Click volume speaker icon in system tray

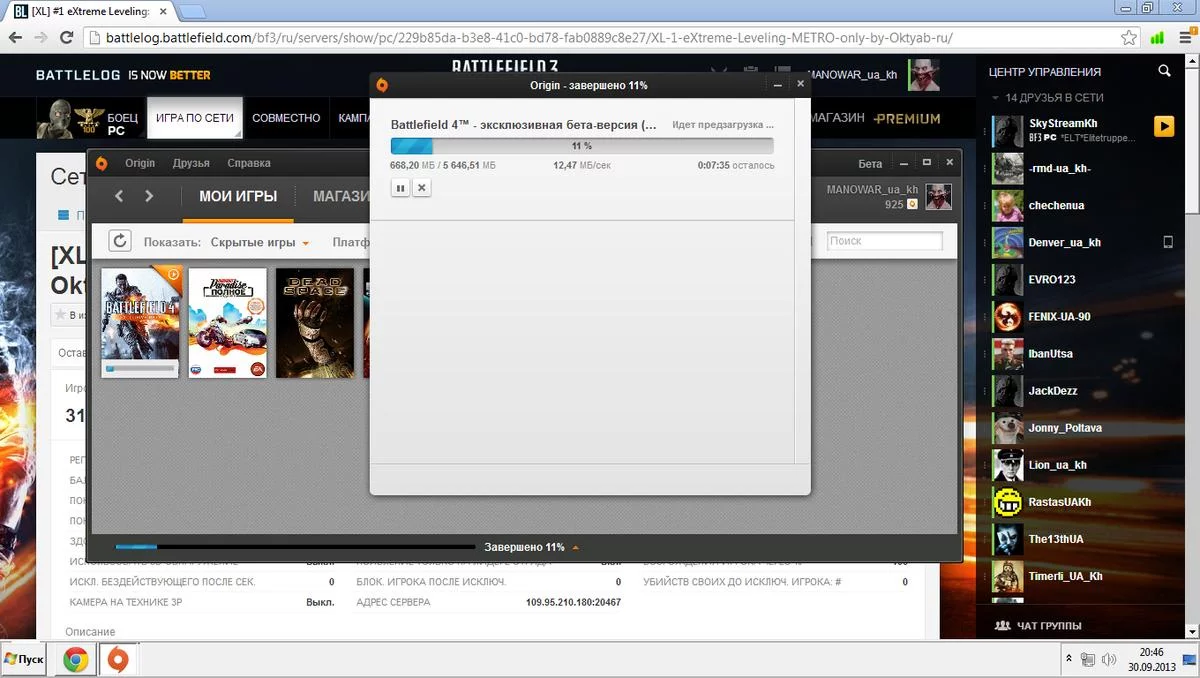[1110, 659]
